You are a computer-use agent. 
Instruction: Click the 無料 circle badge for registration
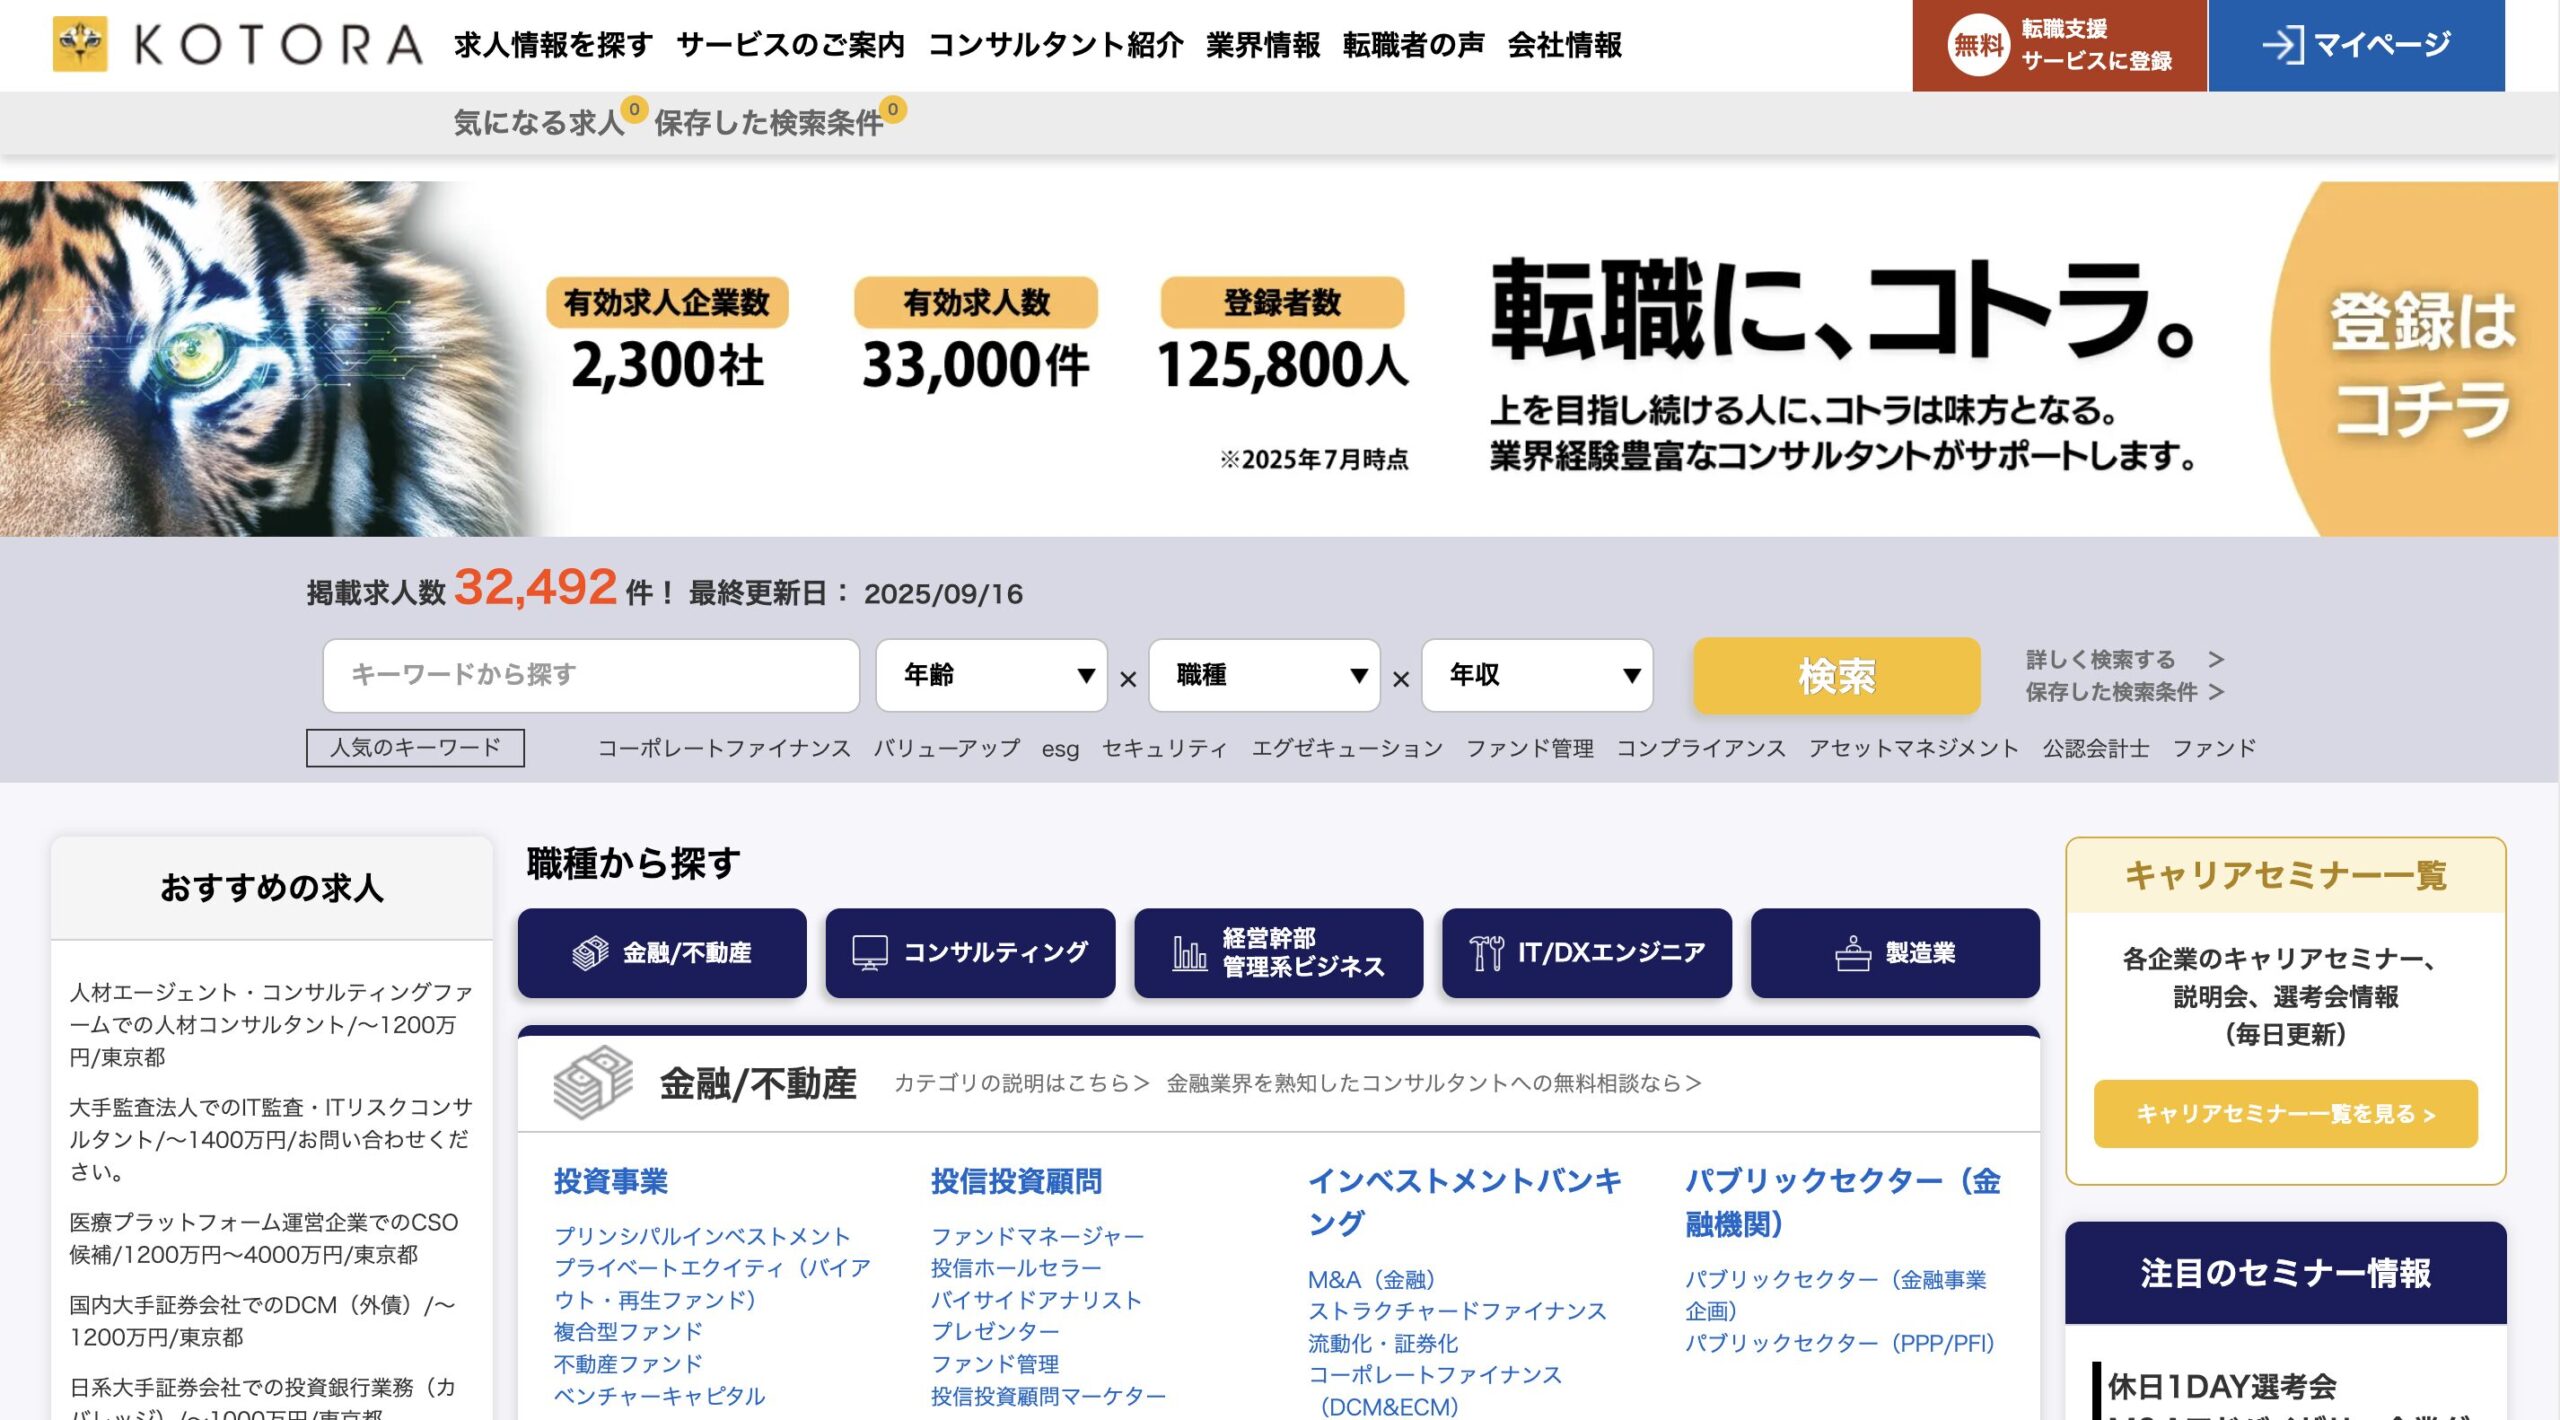[x=1978, y=45]
